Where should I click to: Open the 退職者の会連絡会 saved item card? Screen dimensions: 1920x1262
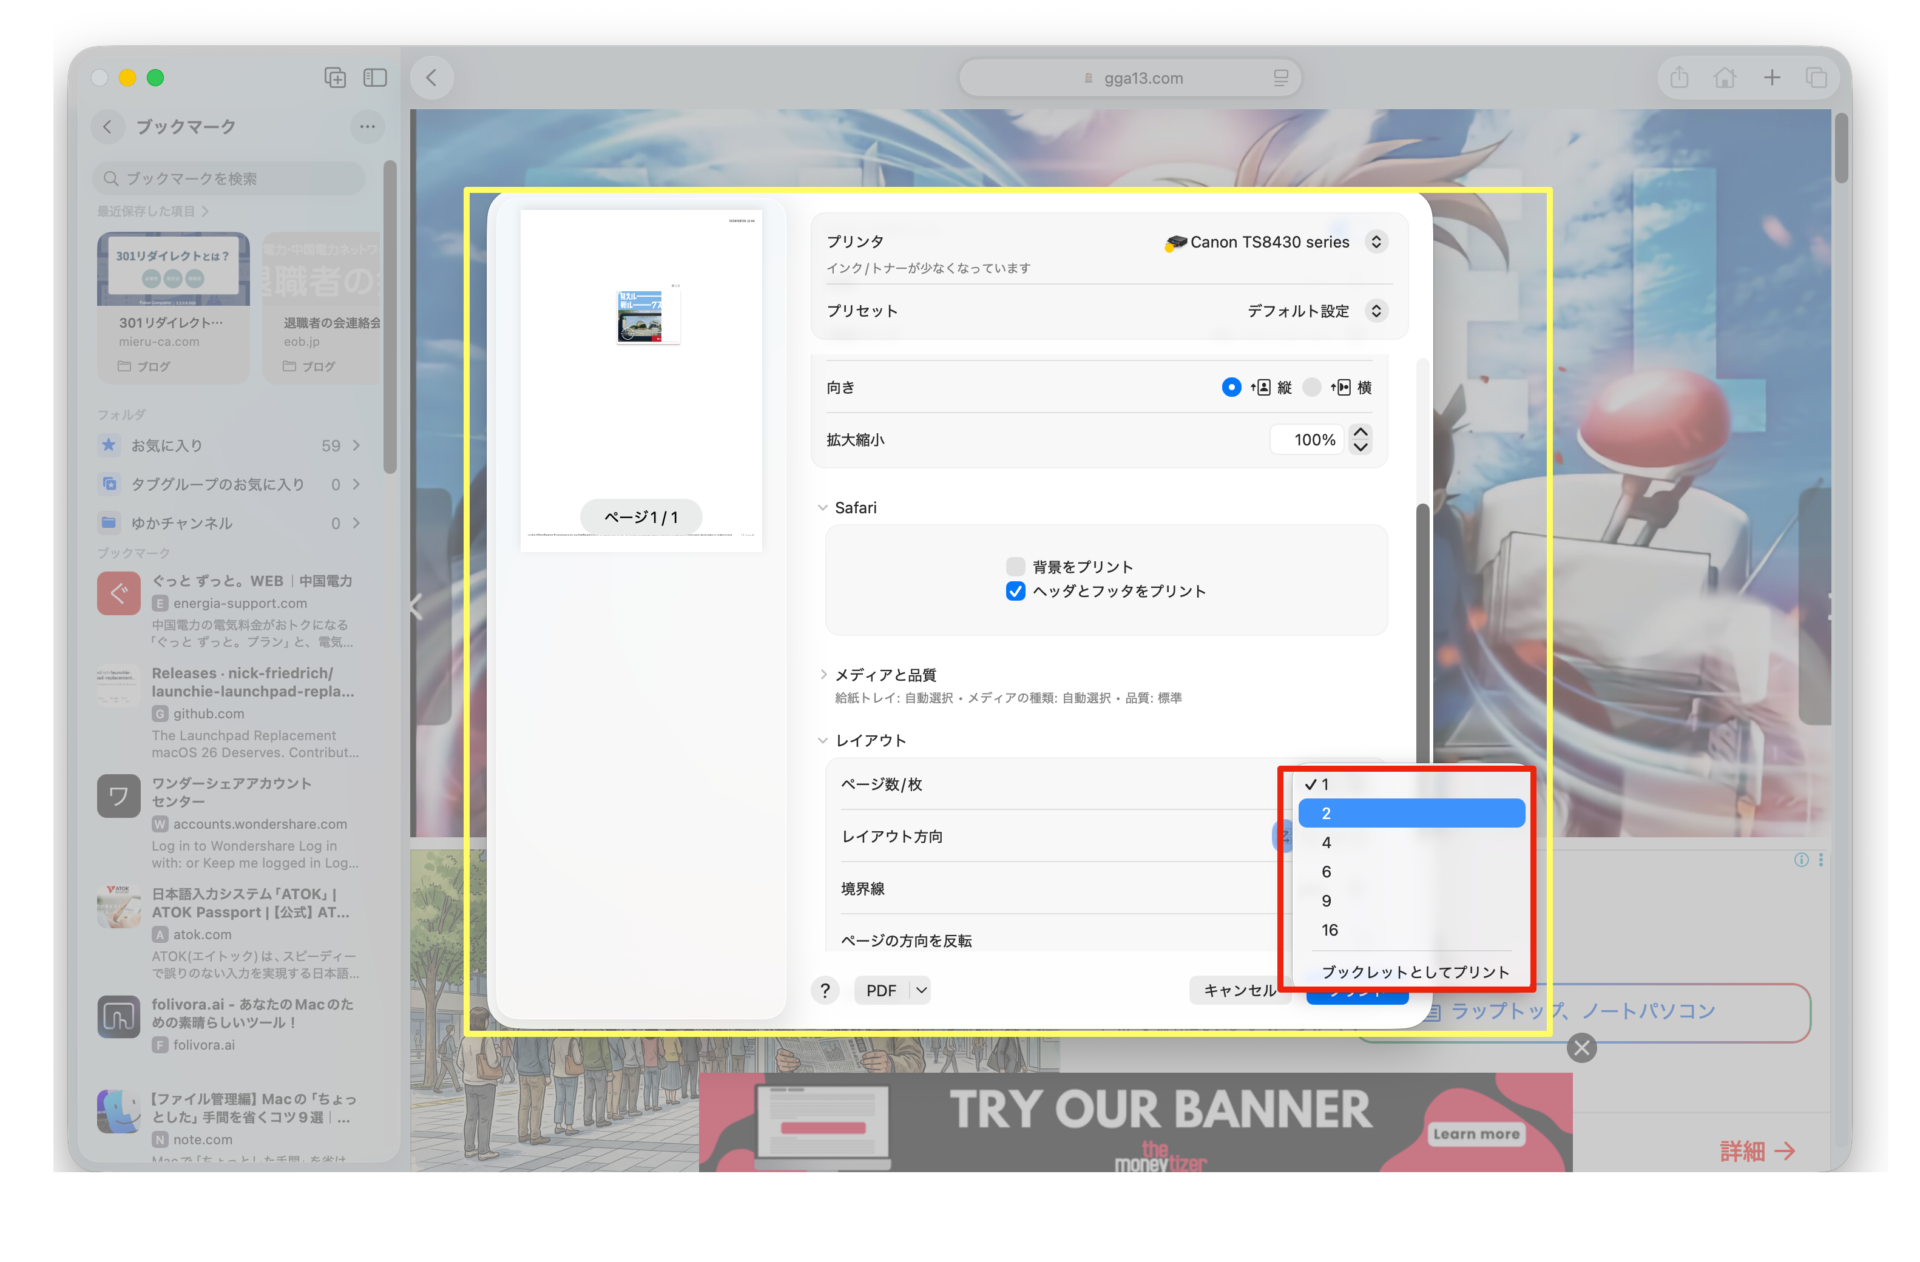pyautogui.click(x=322, y=307)
